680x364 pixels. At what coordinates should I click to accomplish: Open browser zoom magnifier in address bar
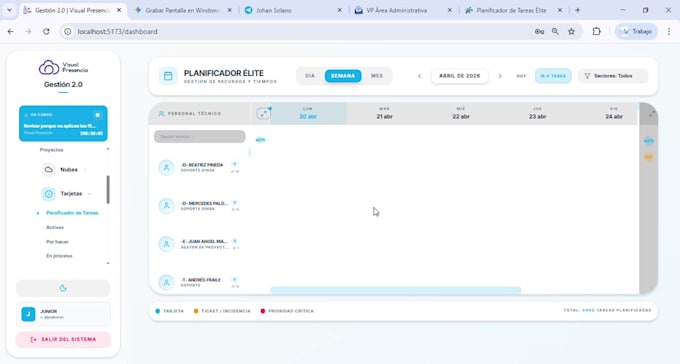pos(555,32)
